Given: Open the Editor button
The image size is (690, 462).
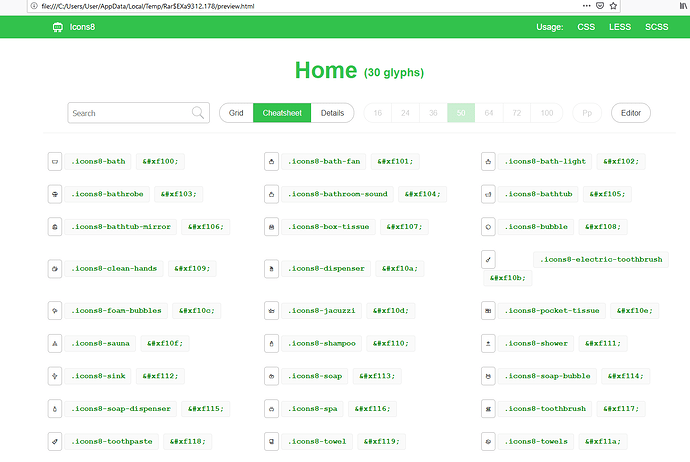Looking at the screenshot, I should click(x=631, y=113).
